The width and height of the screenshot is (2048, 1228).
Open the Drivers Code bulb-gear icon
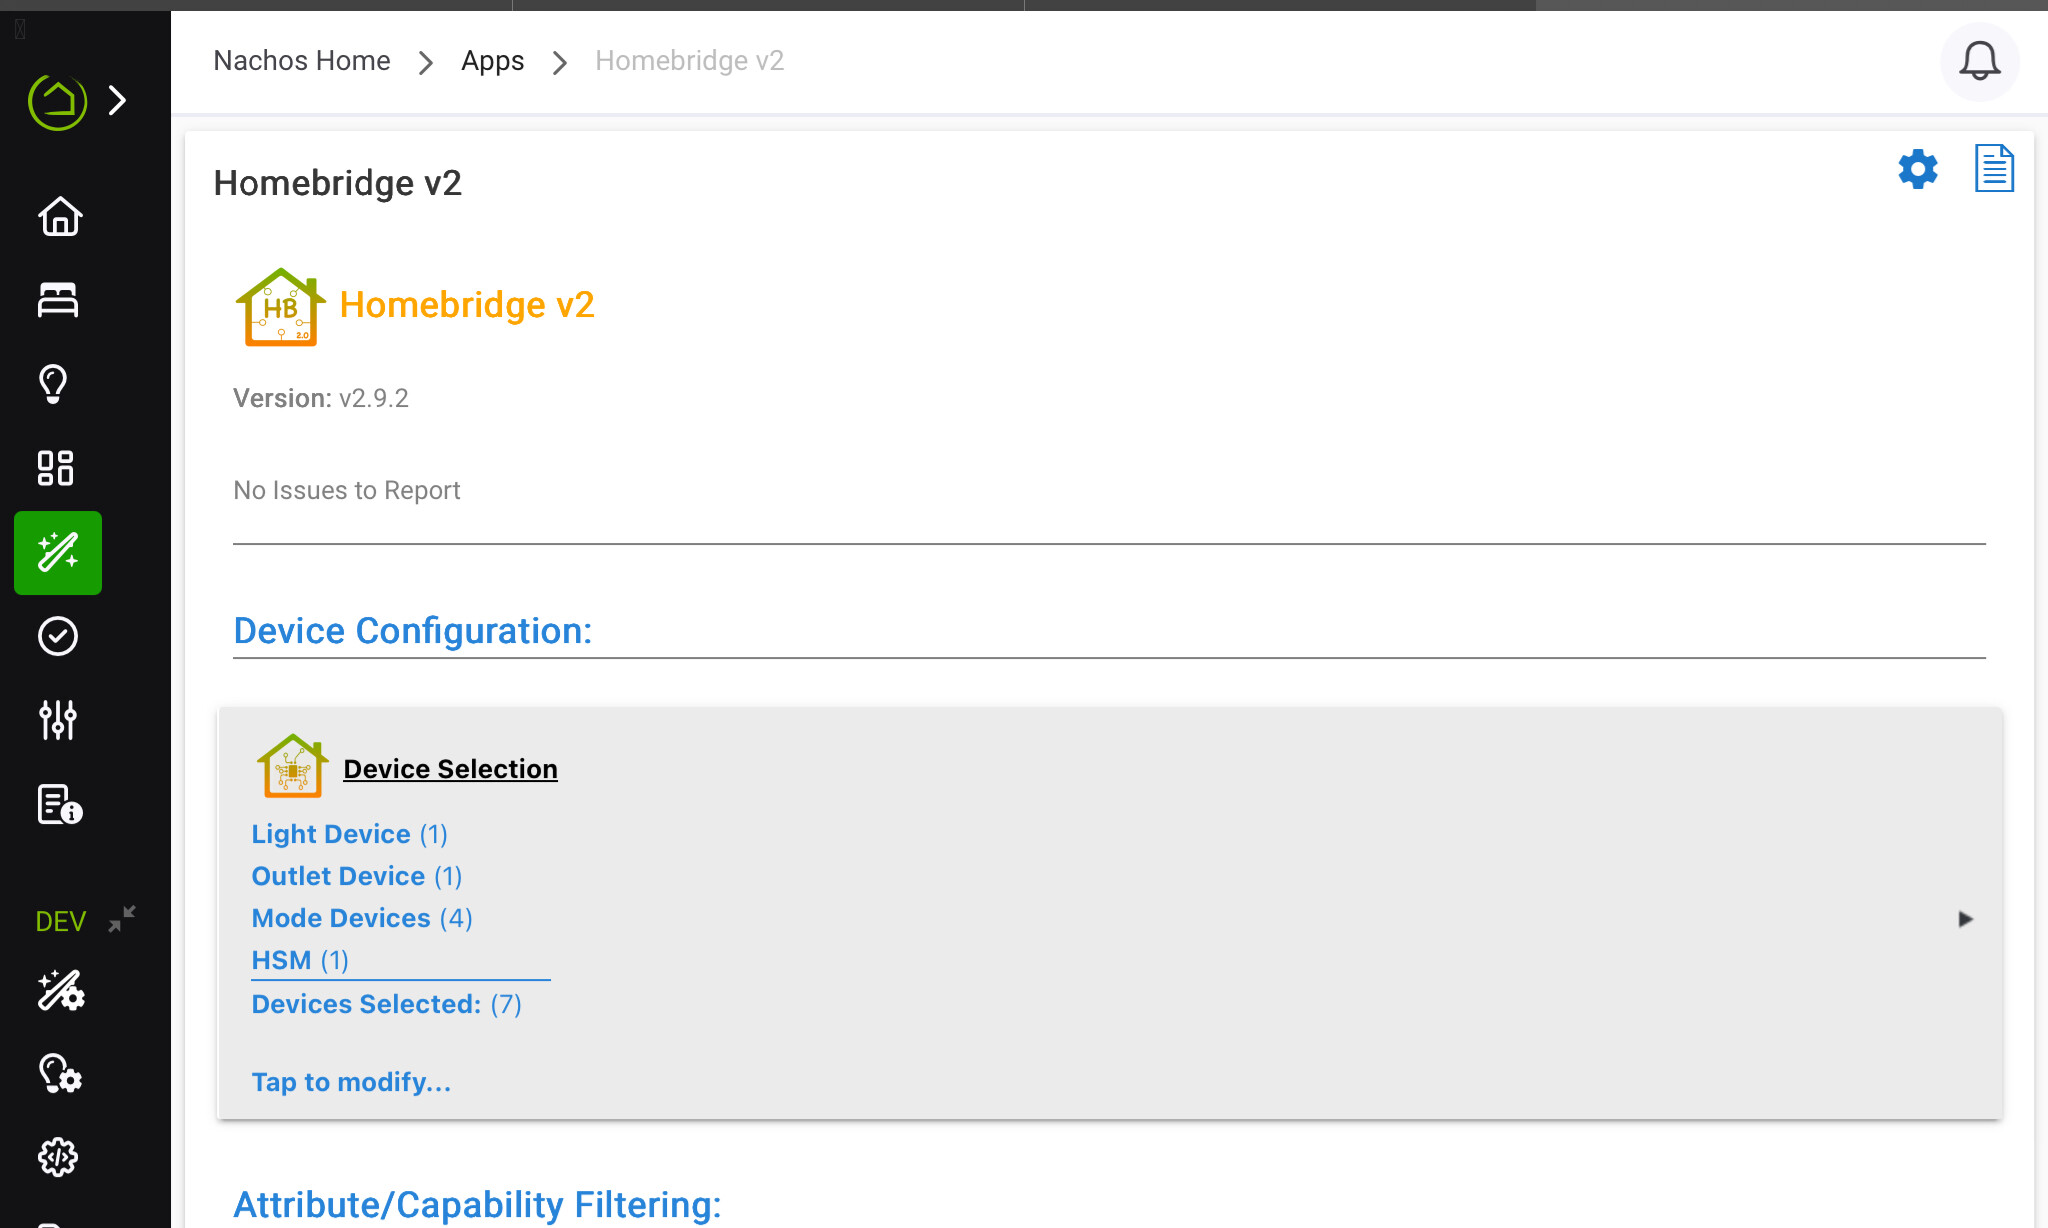60,1074
